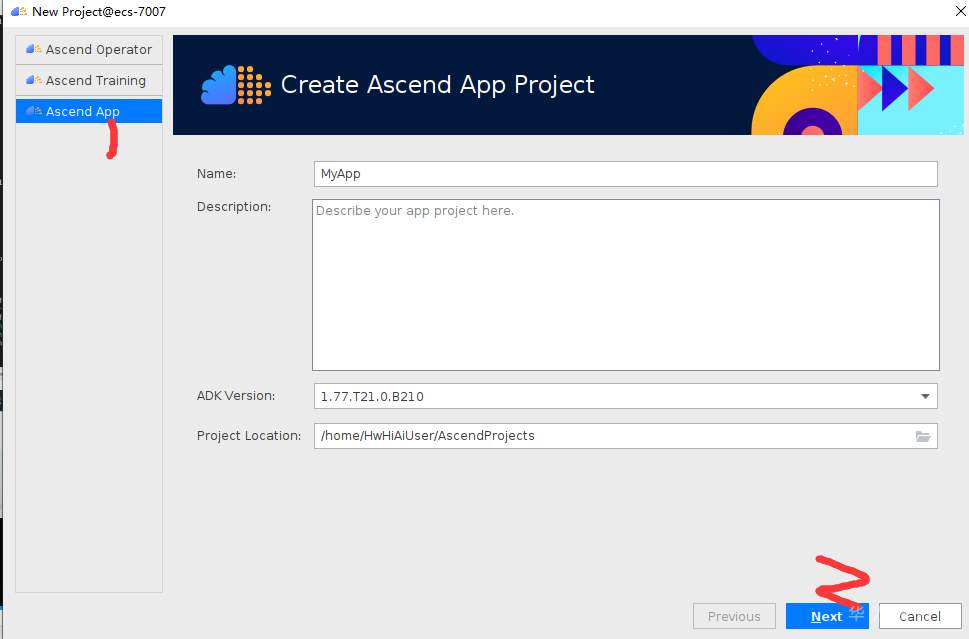
Task: Open the ADK Version dropdown
Action: [x=625, y=396]
